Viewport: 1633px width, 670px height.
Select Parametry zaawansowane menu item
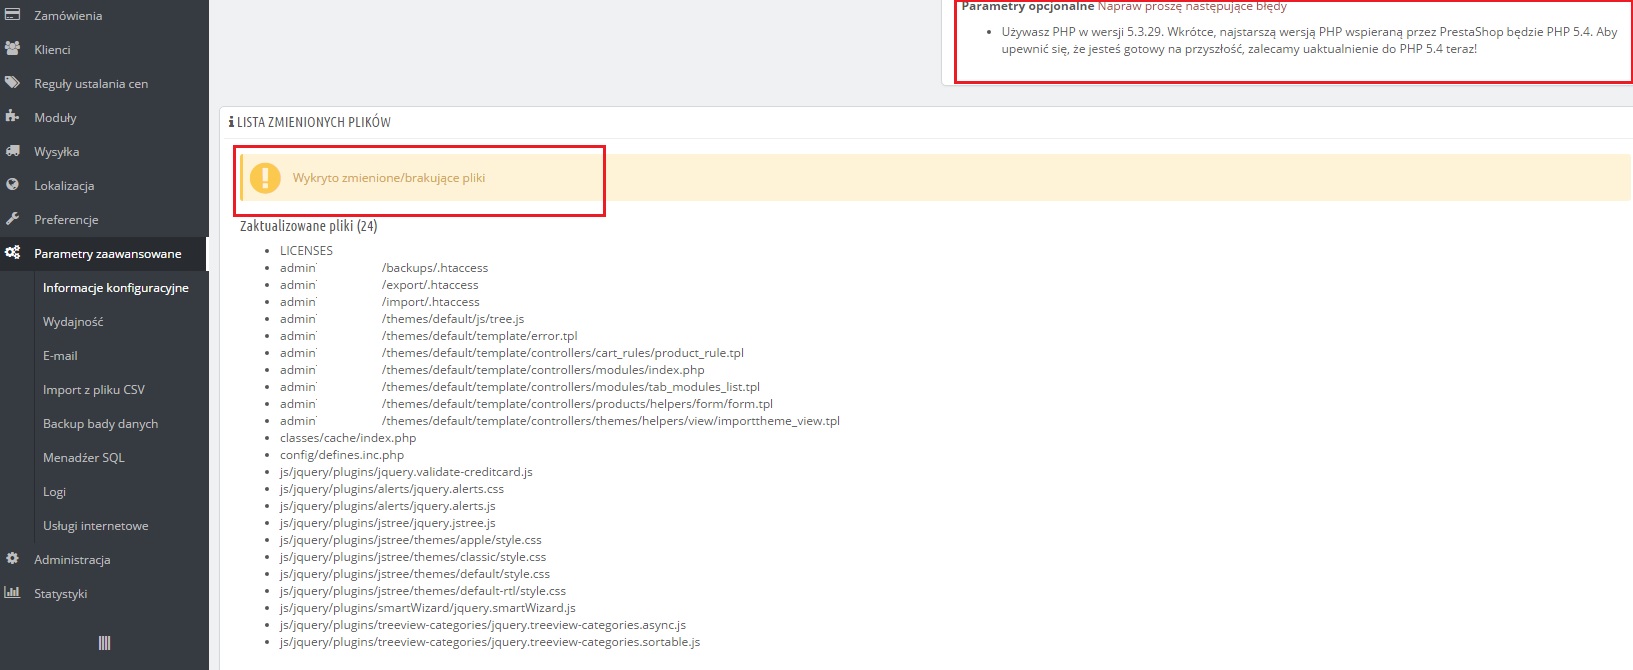pos(104,253)
